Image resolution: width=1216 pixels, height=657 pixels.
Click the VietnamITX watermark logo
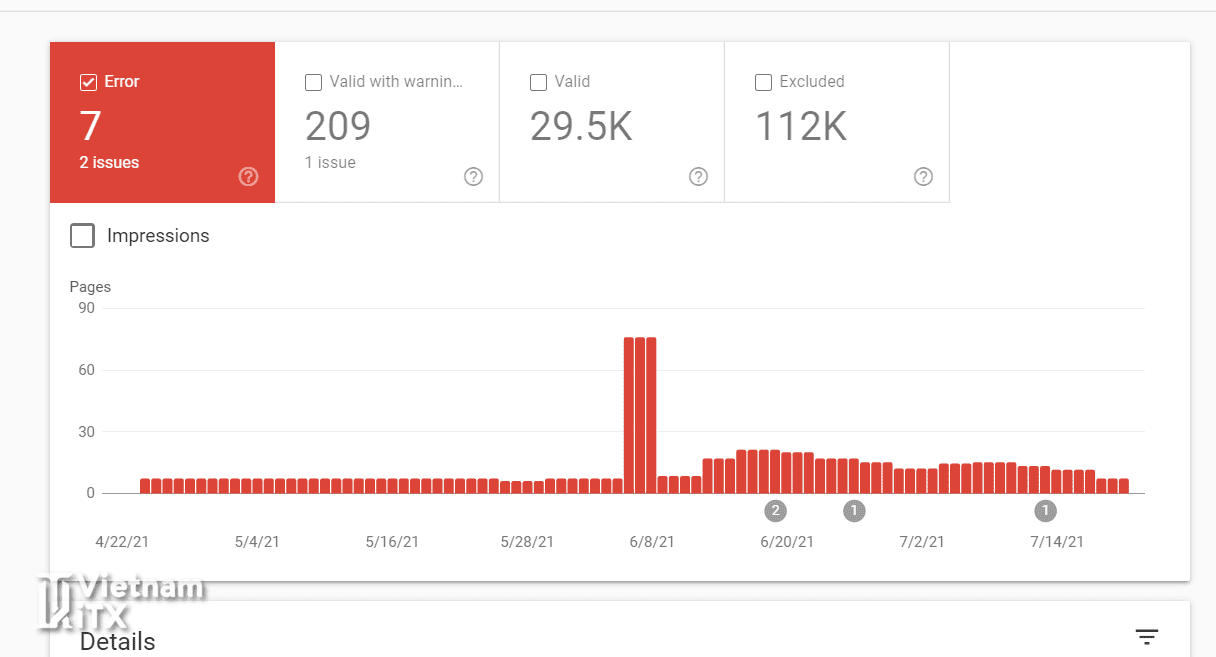(120, 603)
